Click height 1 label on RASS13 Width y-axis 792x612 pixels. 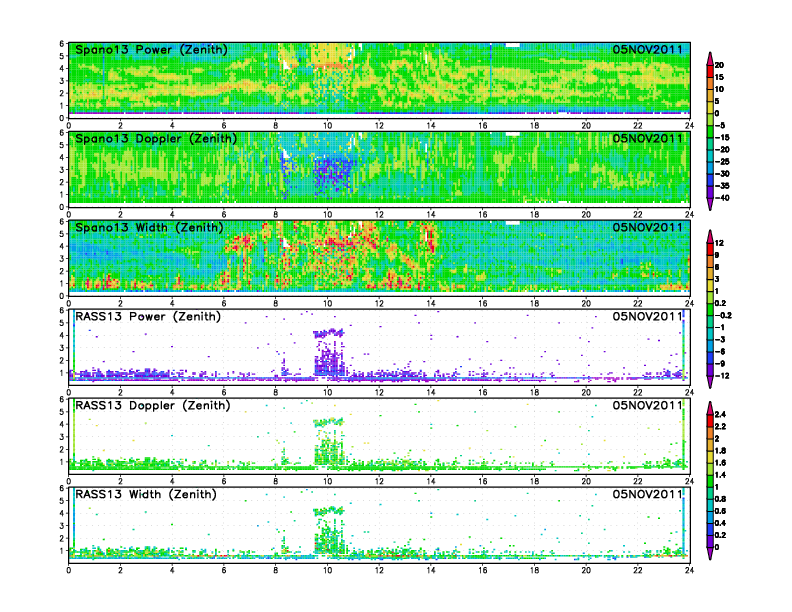[x=62, y=551]
